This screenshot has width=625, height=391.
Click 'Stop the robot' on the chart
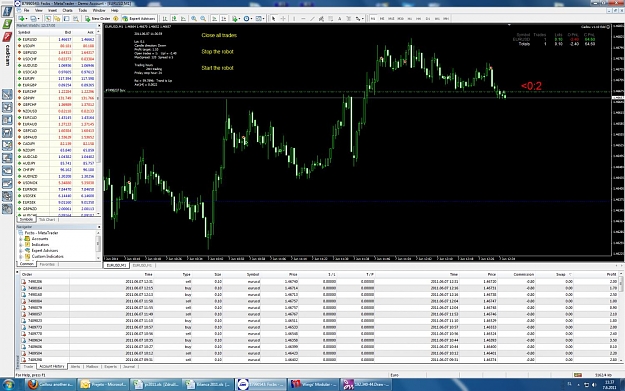(217, 51)
